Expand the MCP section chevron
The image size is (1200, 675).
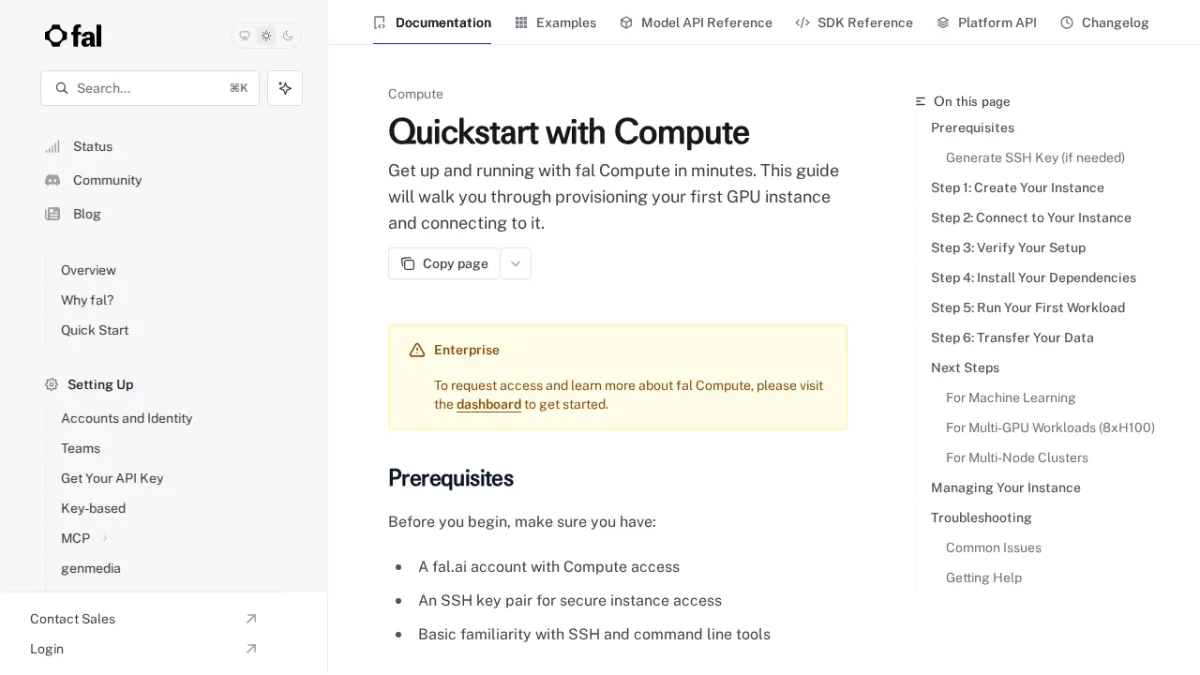click(x=105, y=538)
